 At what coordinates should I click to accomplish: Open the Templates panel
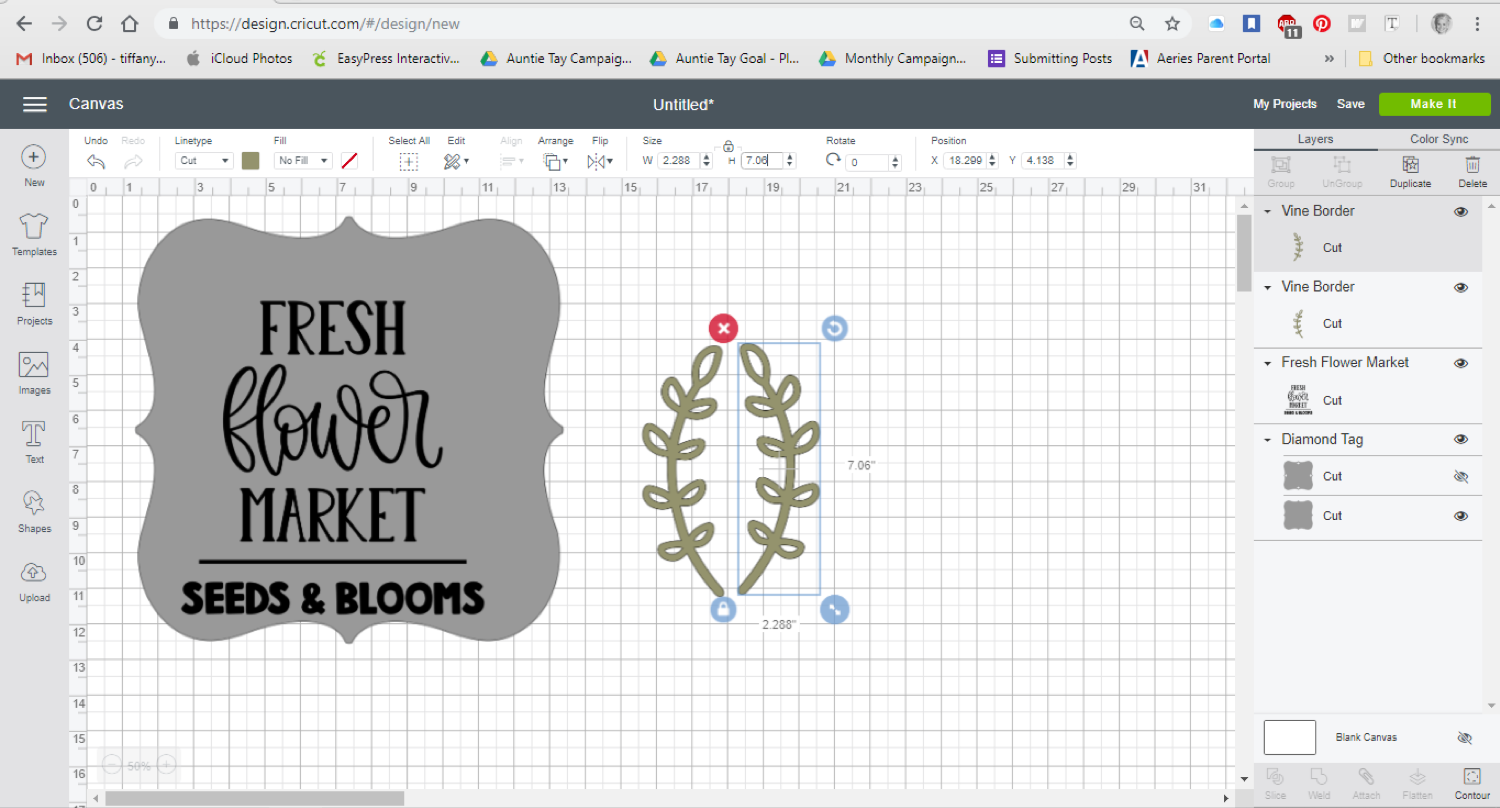(34, 234)
